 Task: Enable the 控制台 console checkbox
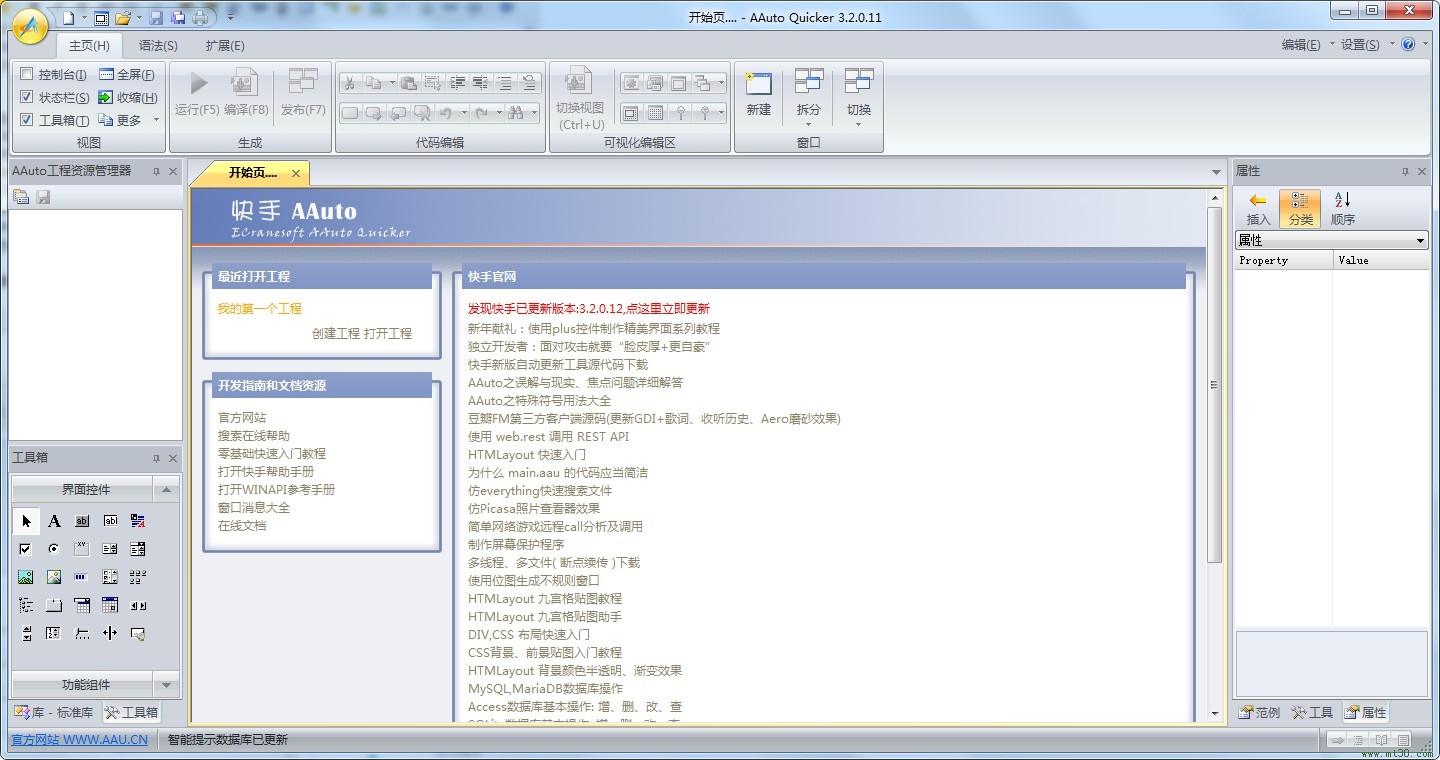(27, 75)
